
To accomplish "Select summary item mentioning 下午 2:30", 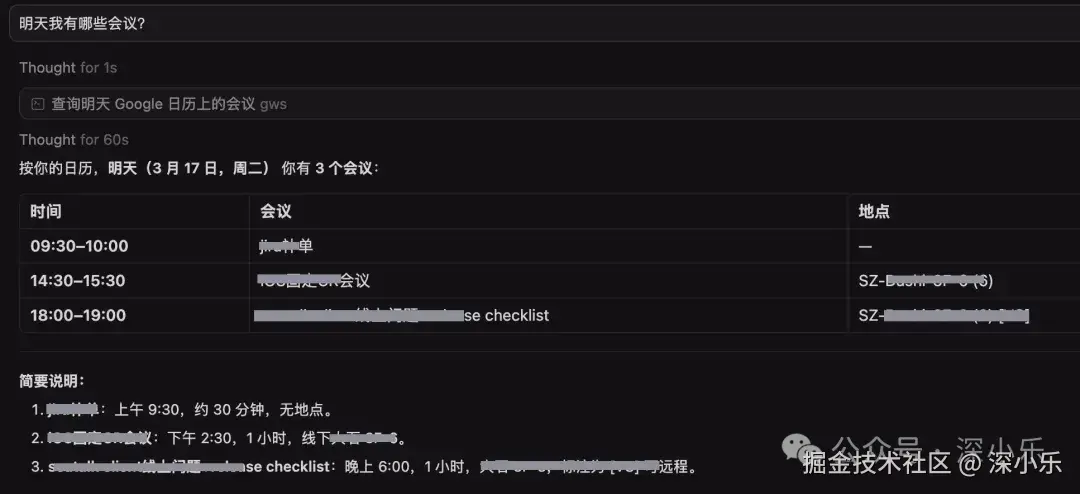I will click(x=218, y=438).
